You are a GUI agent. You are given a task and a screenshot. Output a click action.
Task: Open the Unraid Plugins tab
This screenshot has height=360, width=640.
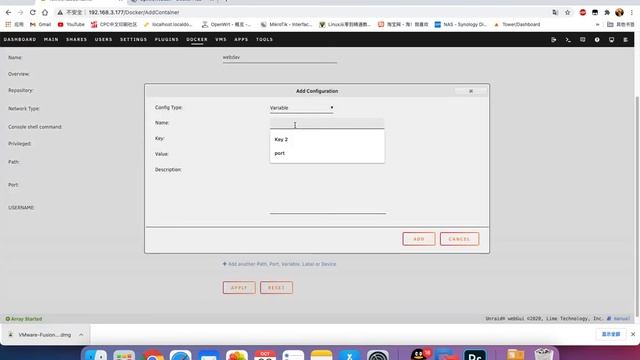coord(167,40)
